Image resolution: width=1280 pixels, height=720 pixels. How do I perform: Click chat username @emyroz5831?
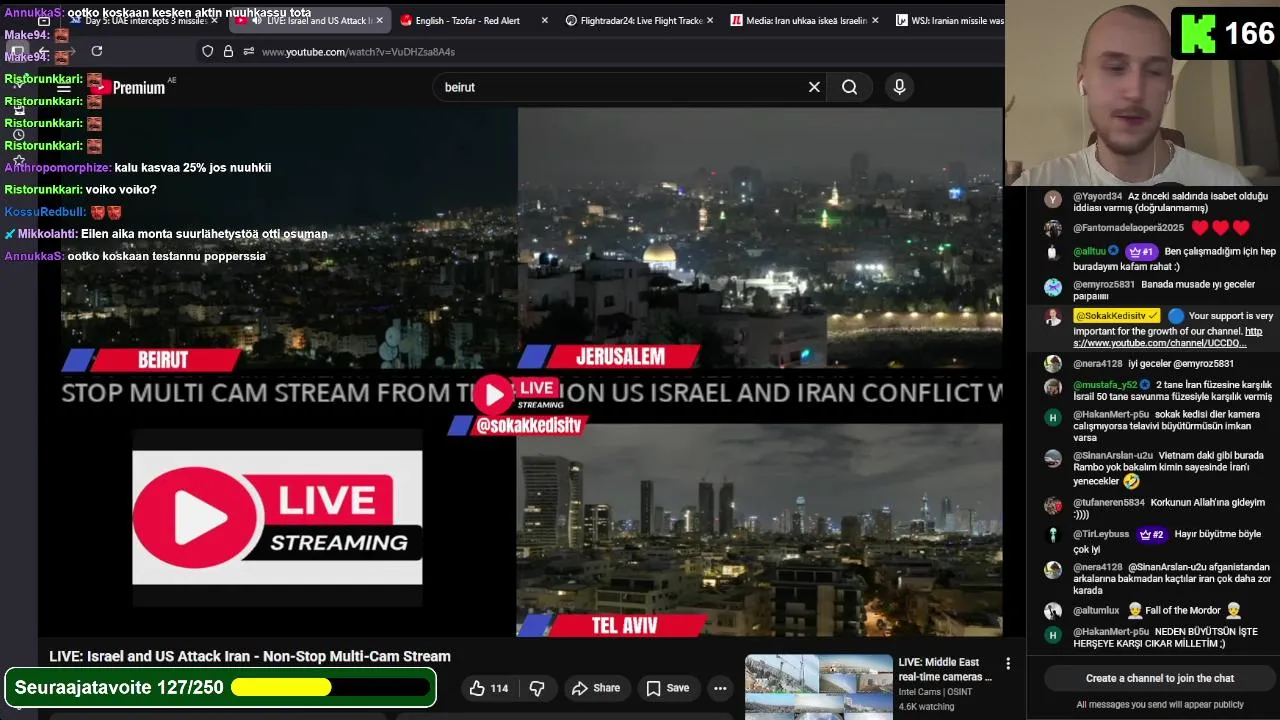1103,284
